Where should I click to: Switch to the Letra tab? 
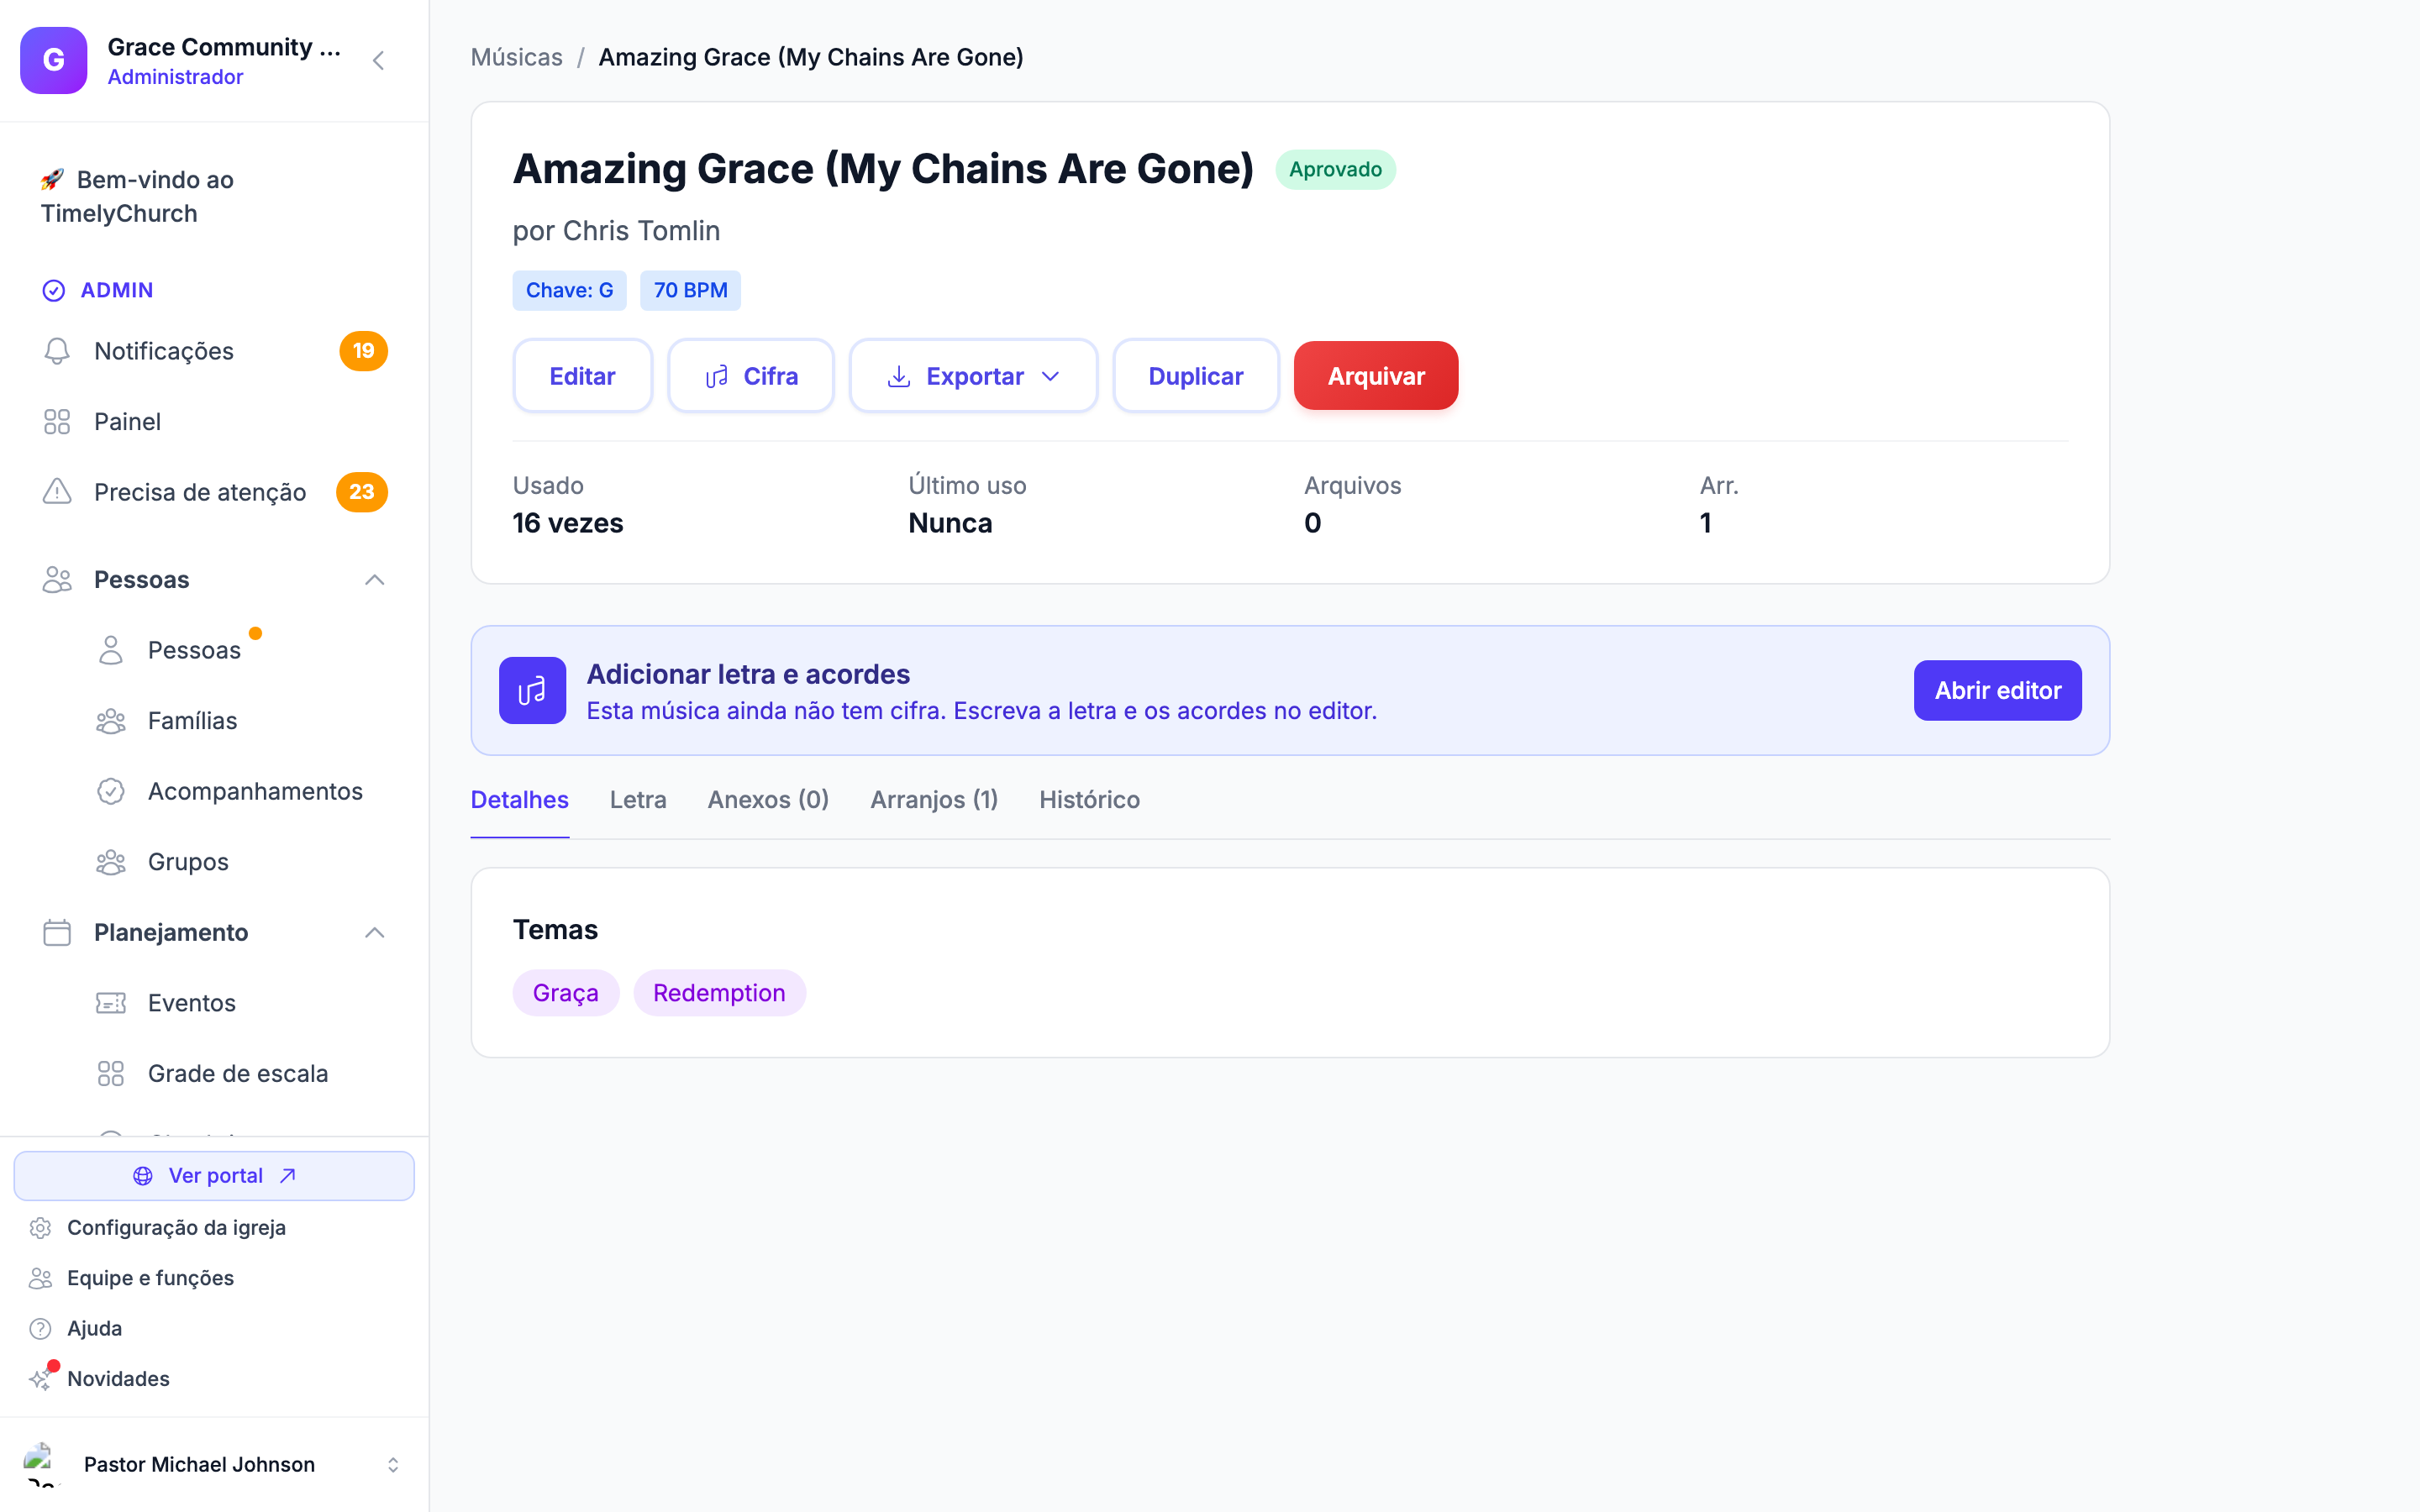coord(638,800)
